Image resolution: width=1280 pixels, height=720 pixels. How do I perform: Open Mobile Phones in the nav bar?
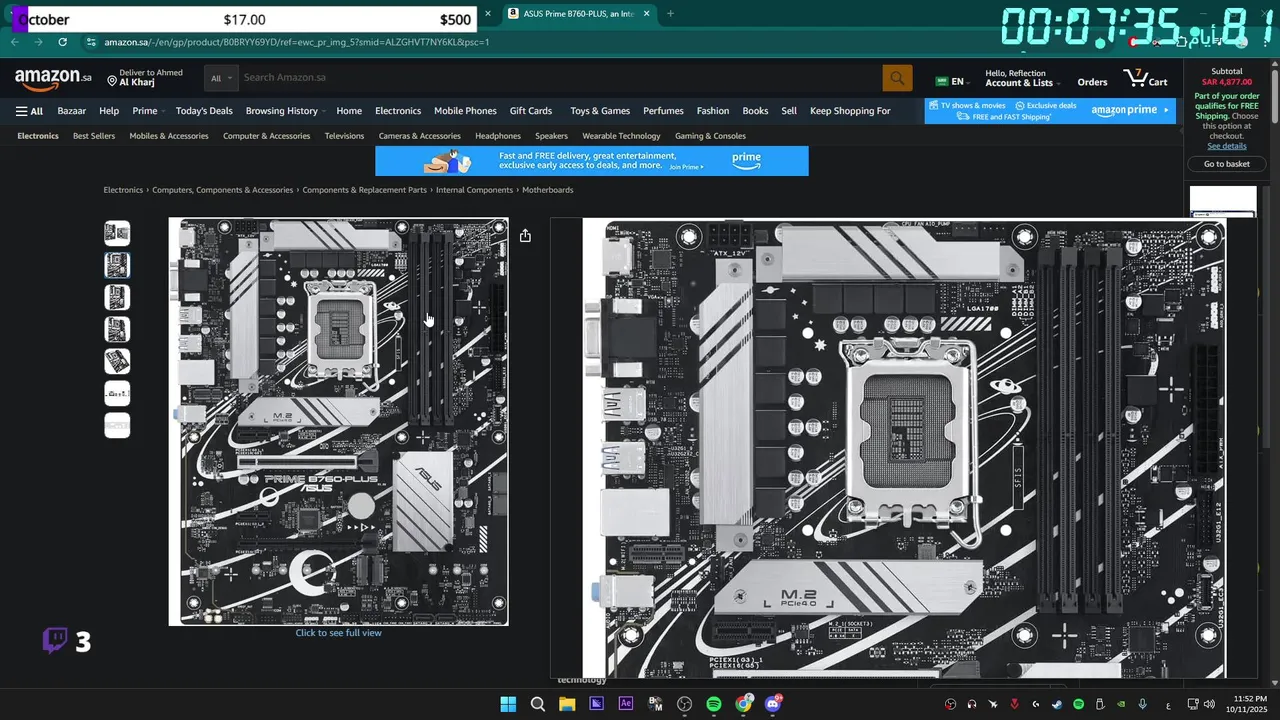(465, 111)
